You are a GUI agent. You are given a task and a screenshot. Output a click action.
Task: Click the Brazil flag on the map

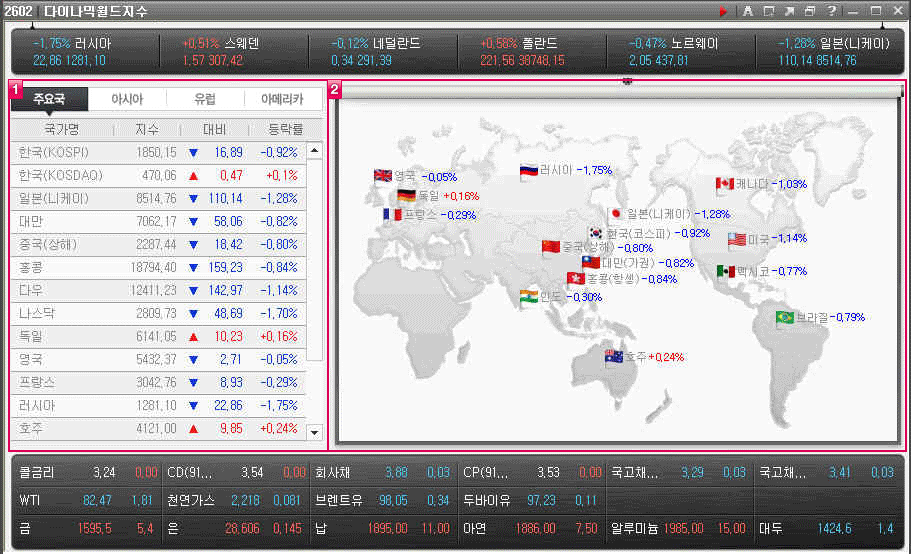tap(785, 318)
